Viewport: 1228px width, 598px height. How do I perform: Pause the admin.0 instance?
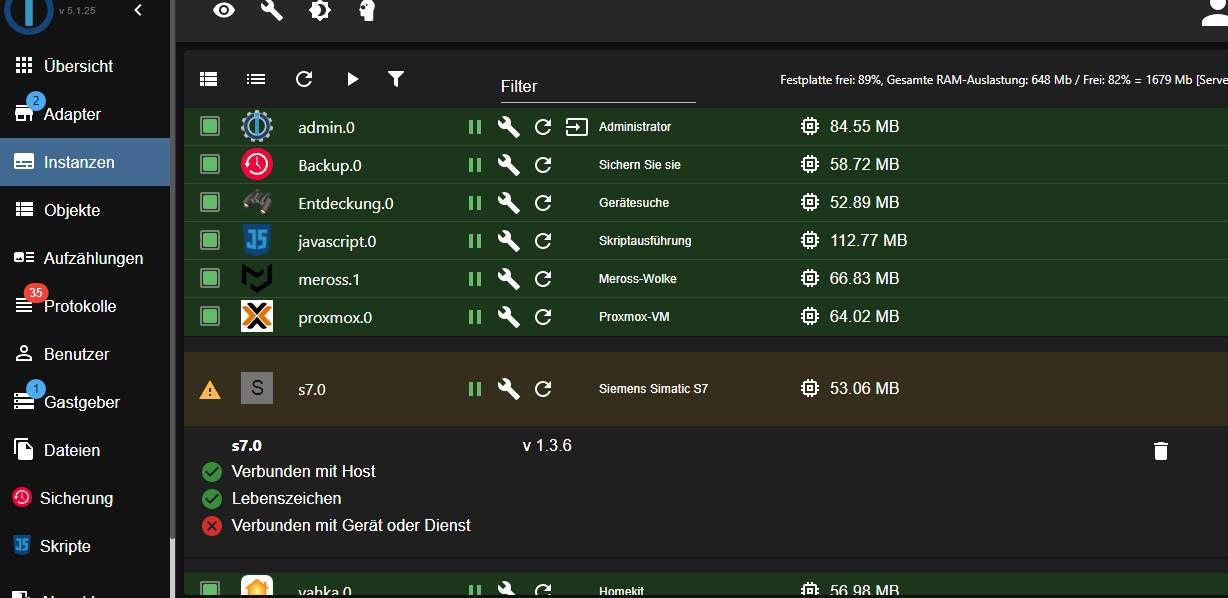point(475,127)
